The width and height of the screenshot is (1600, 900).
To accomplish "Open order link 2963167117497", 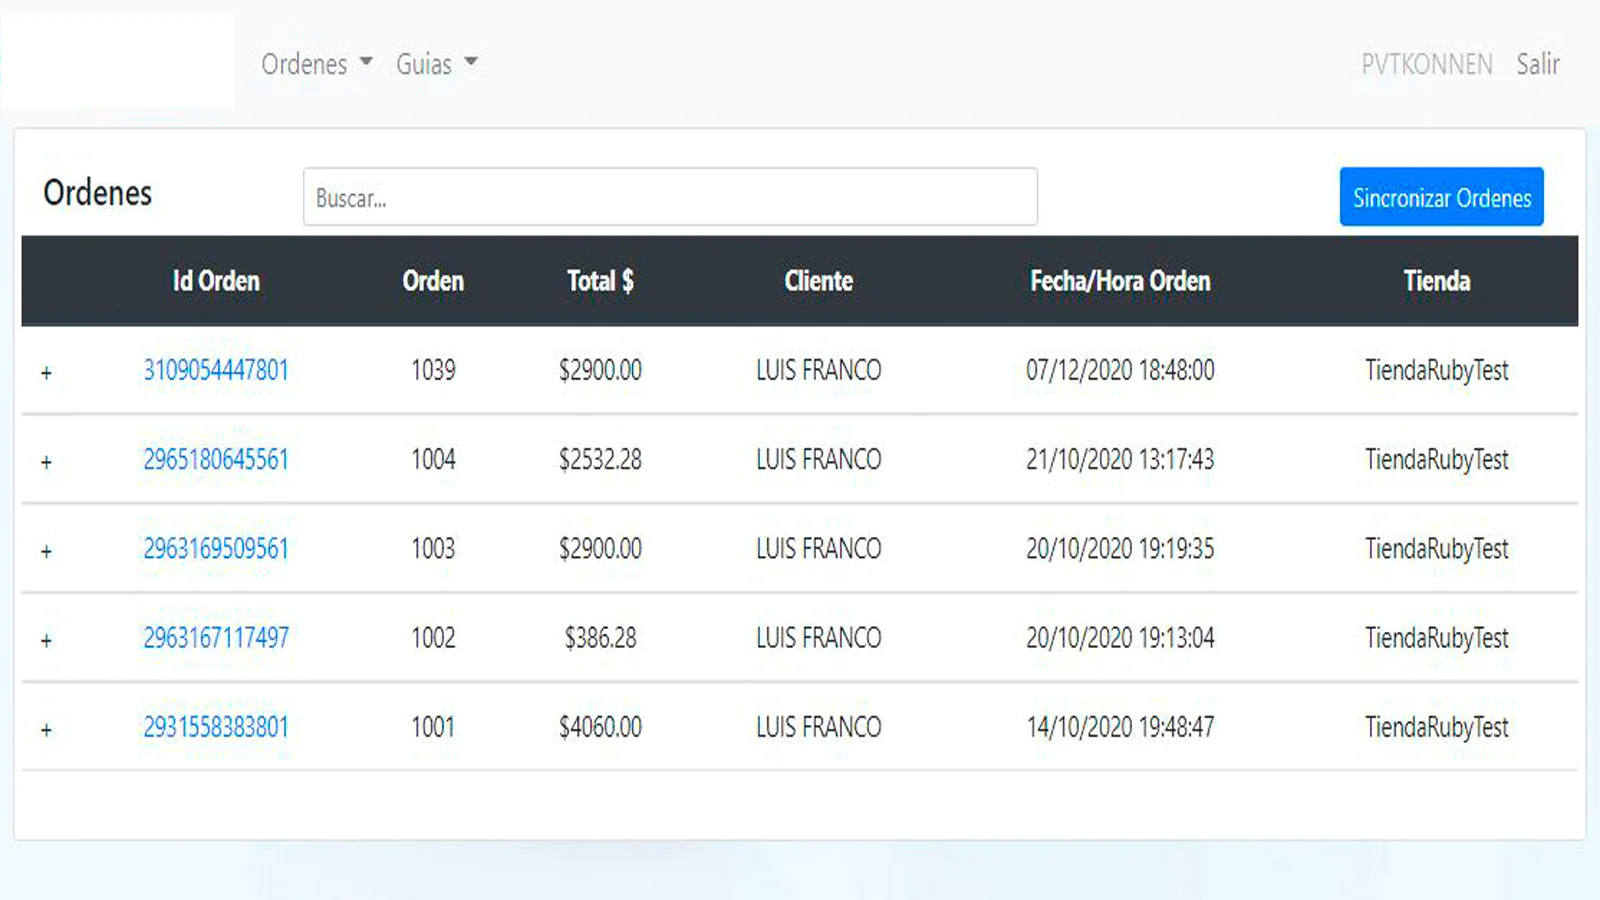I will point(216,638).
